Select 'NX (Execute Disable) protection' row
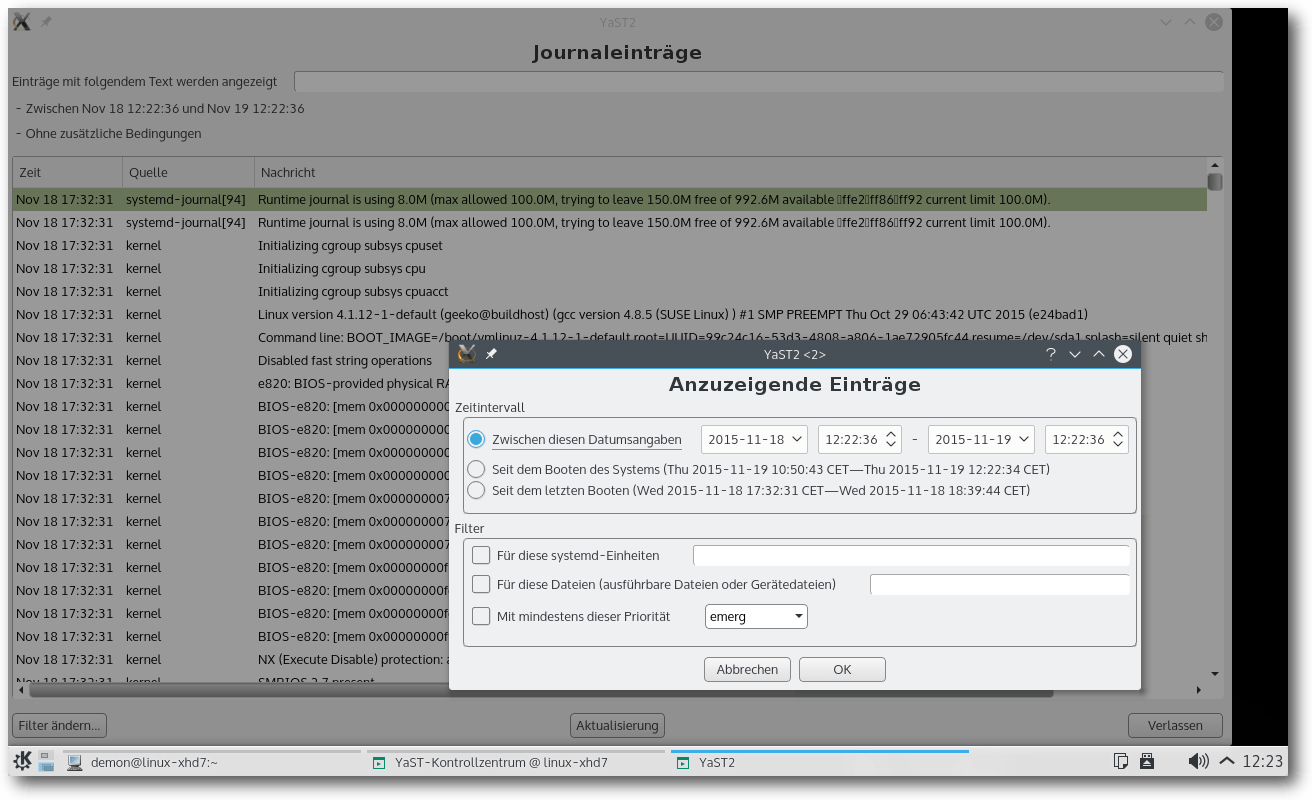Viewport: 1312px width, 800px height. (x=230, y=660)
